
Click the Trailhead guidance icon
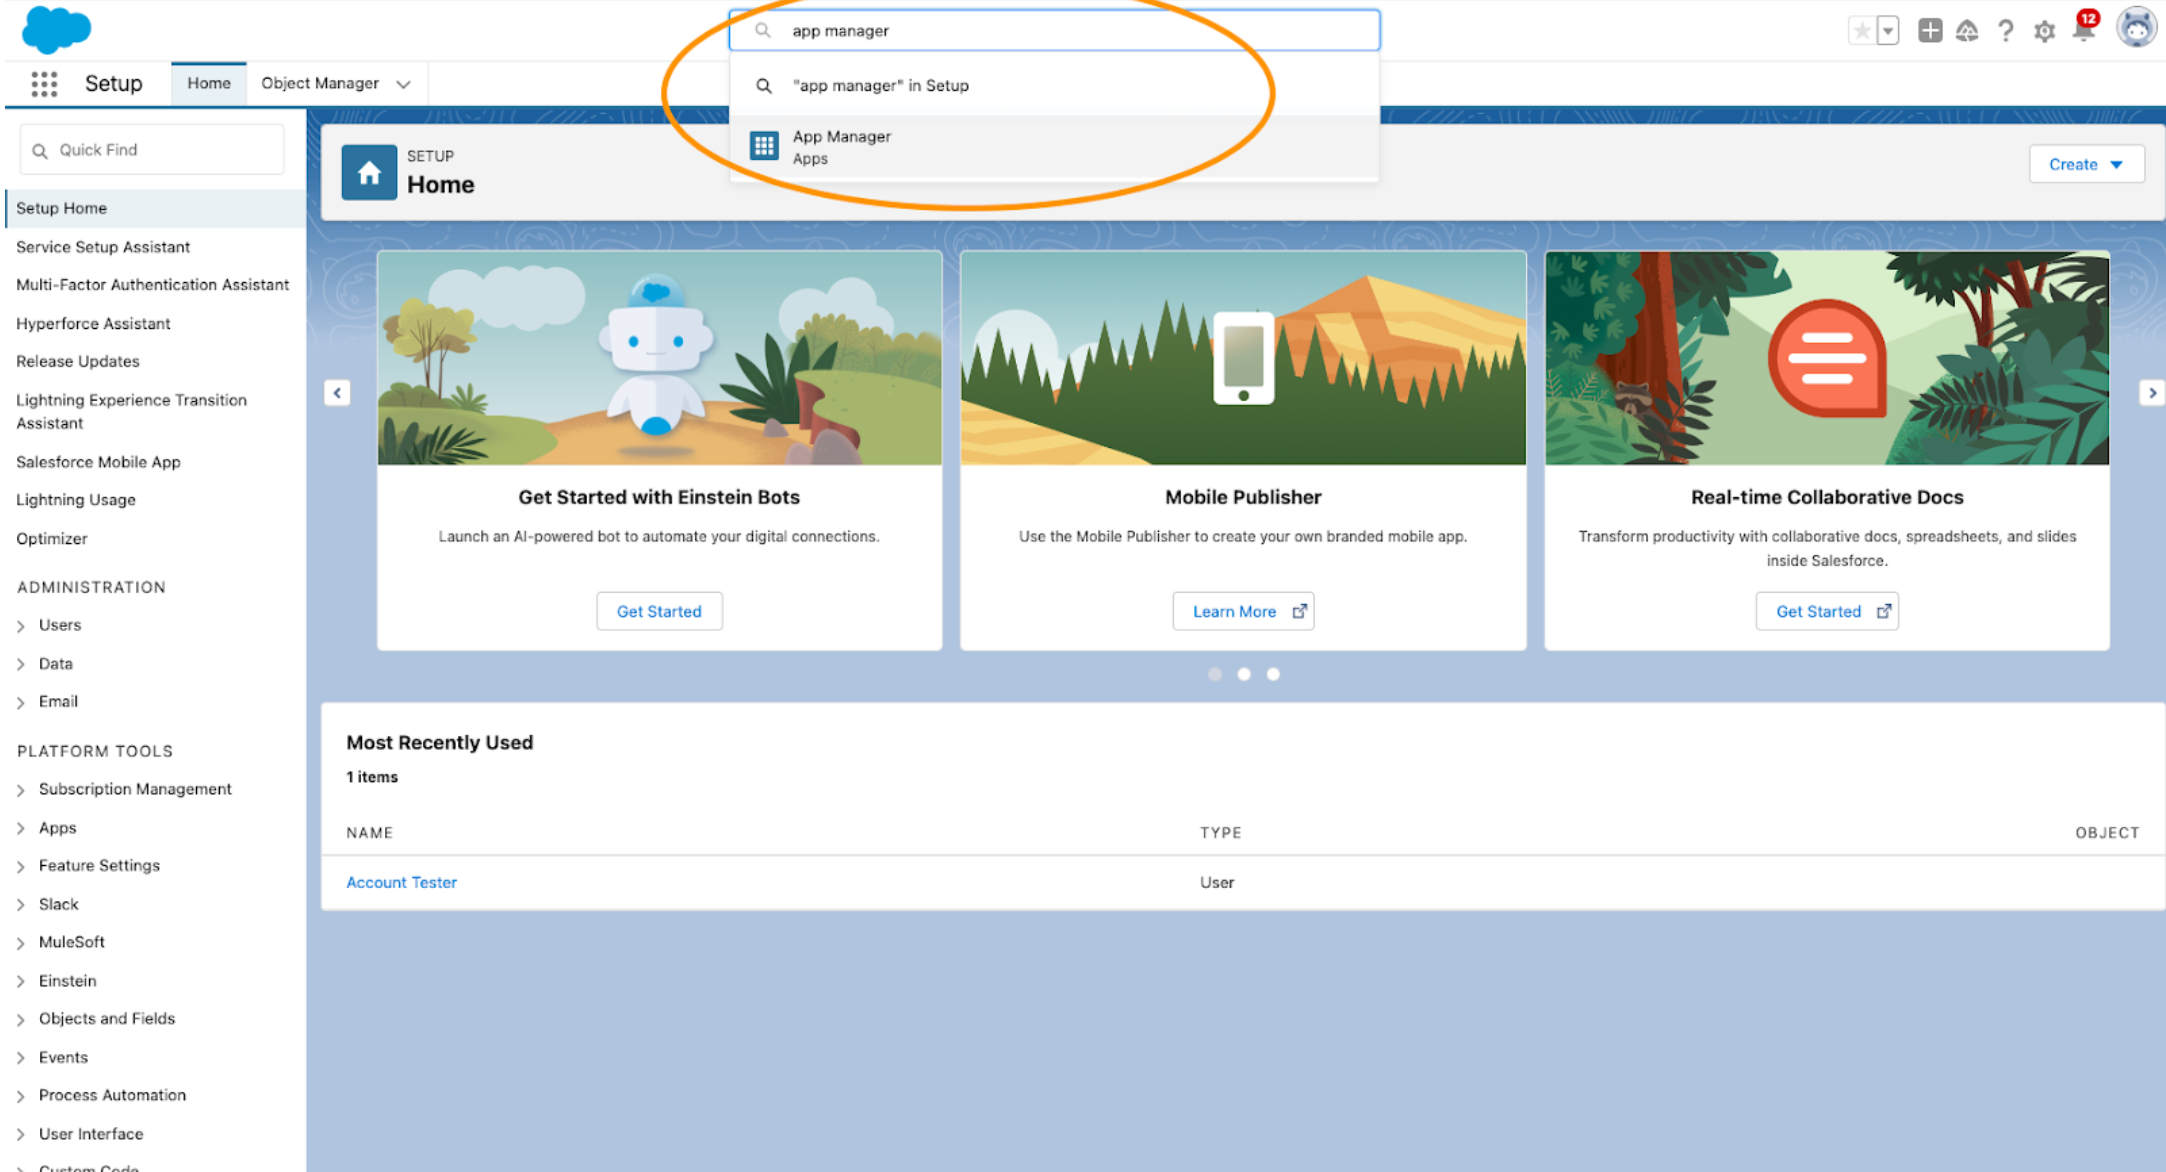[1967, 31]
